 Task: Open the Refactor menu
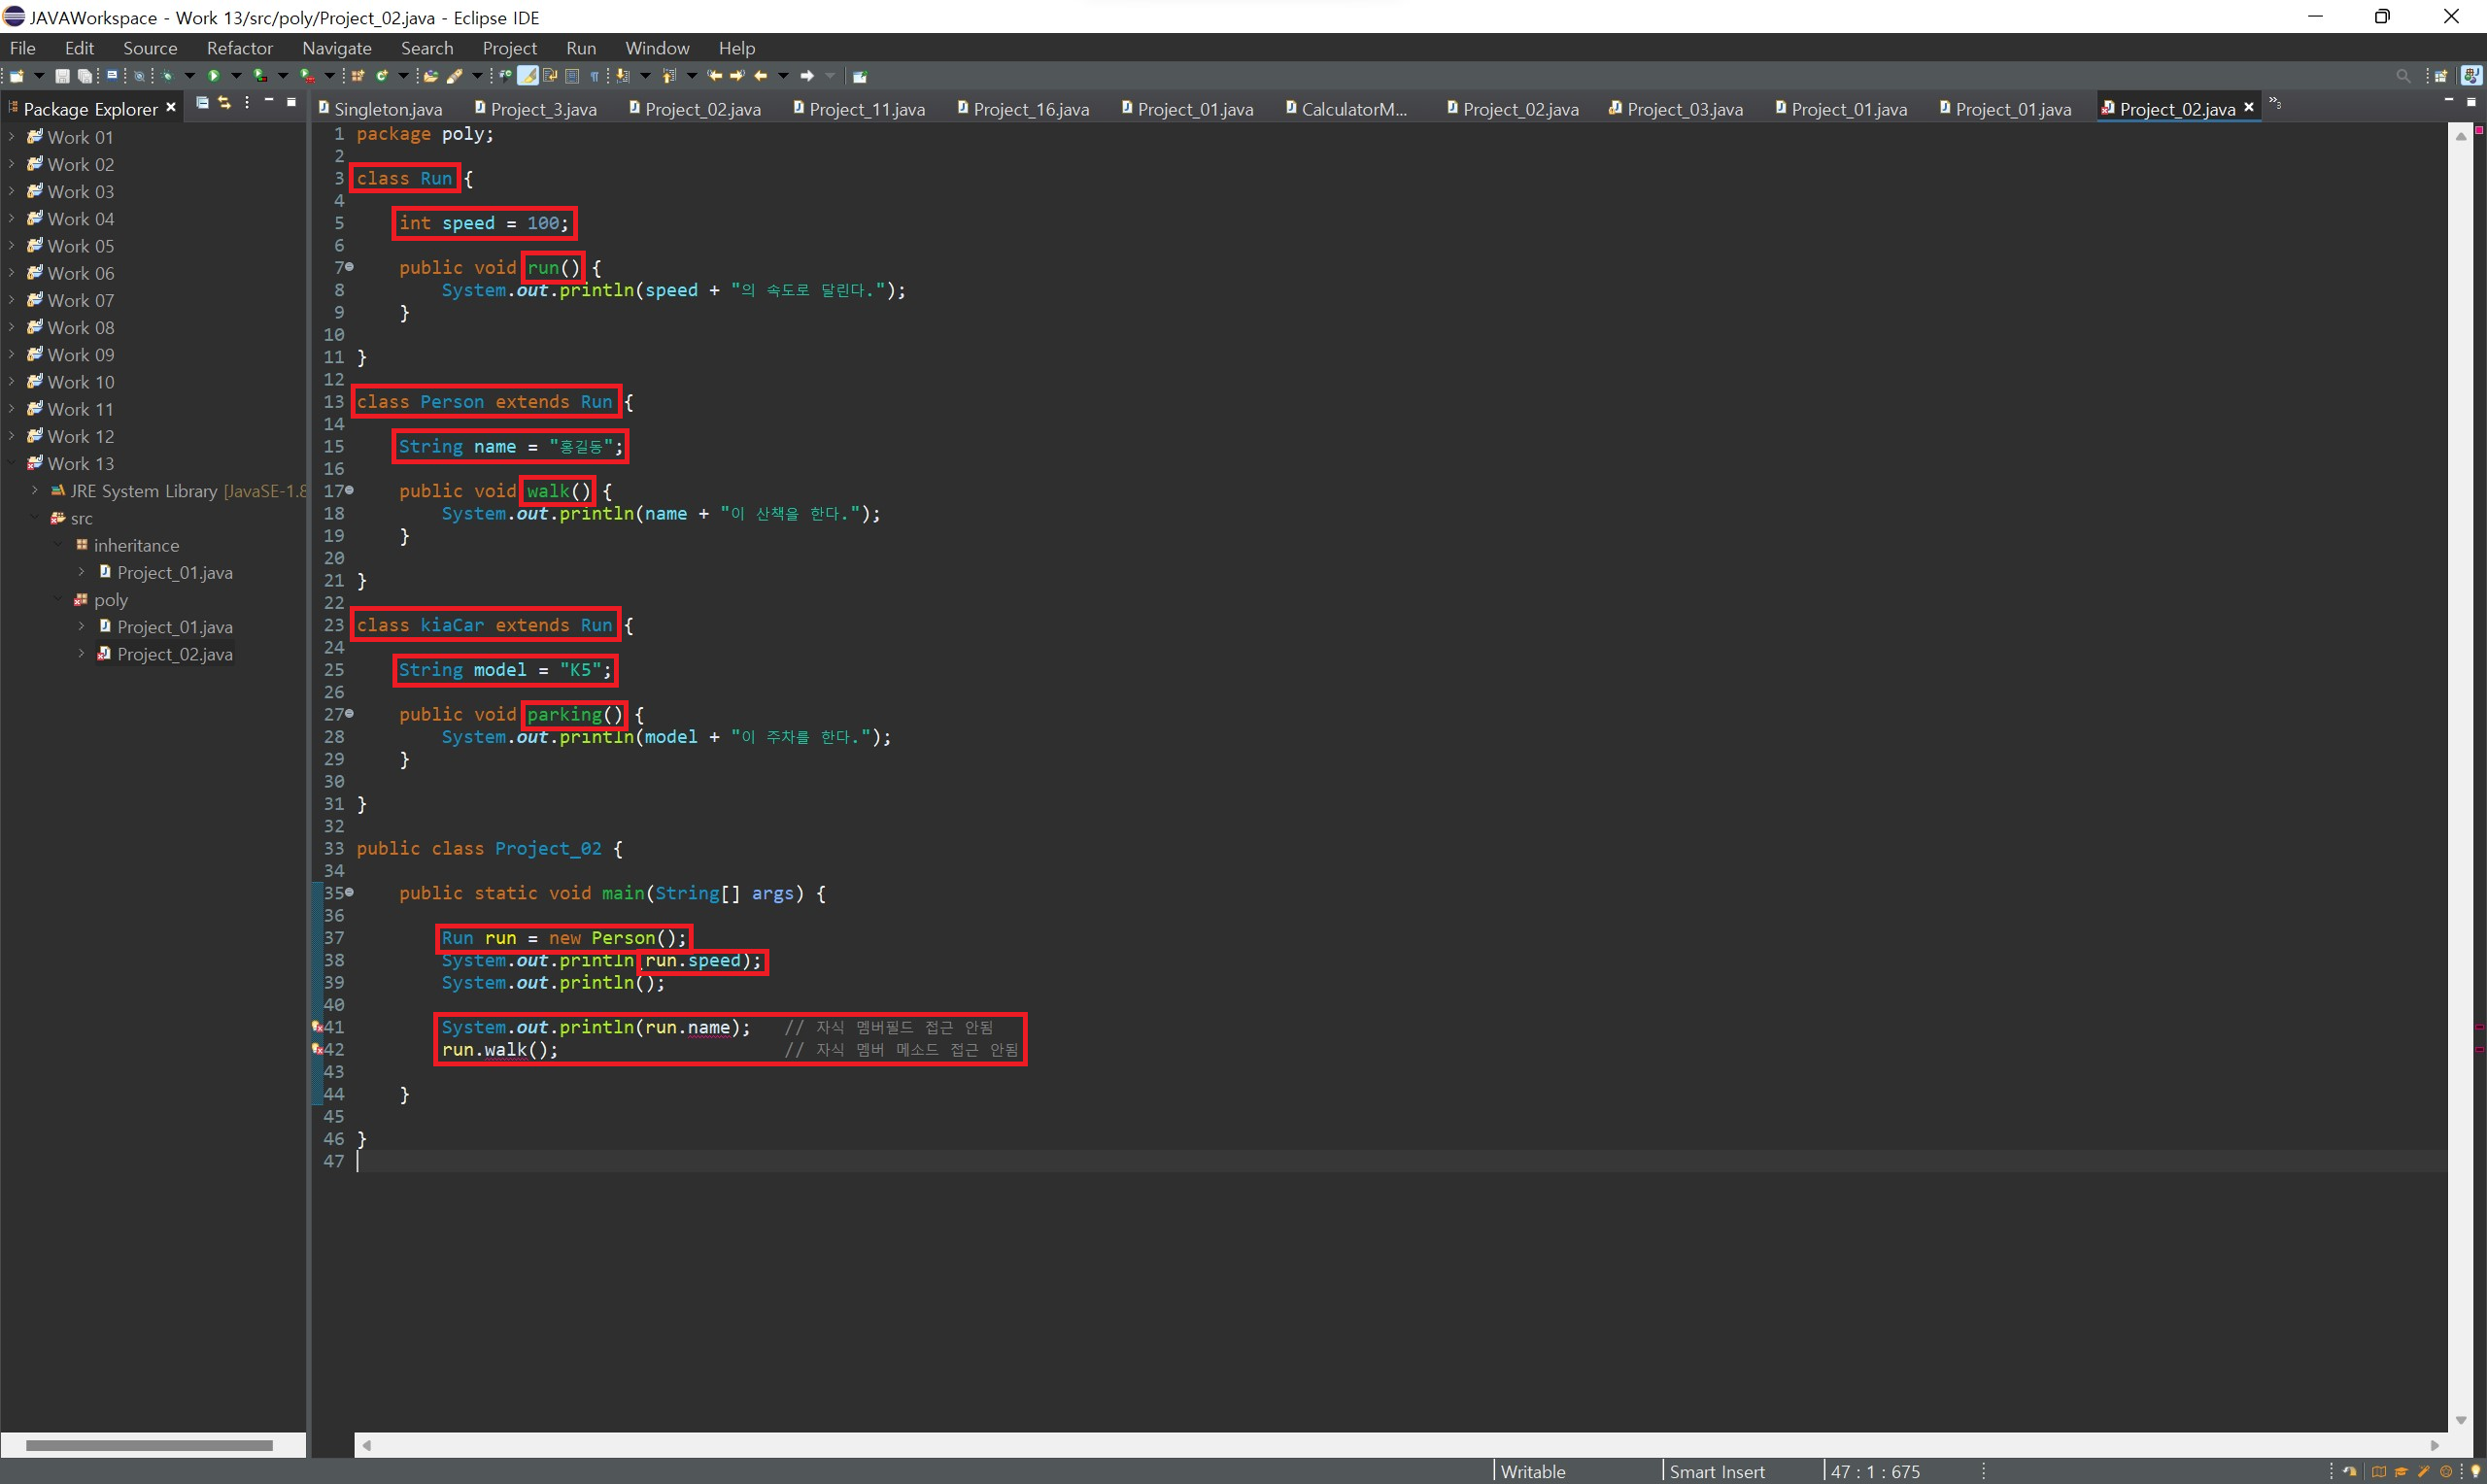239,48
